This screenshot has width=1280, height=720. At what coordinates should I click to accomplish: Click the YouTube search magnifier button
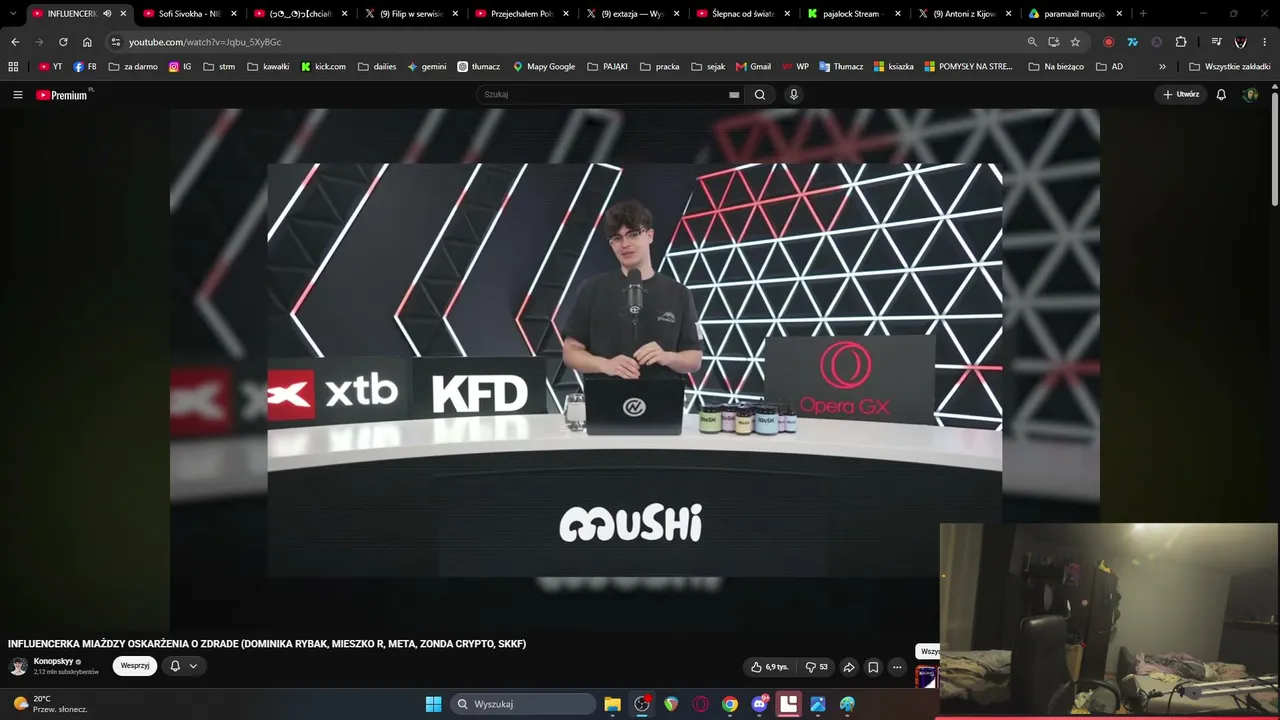[x=760, y=95]
